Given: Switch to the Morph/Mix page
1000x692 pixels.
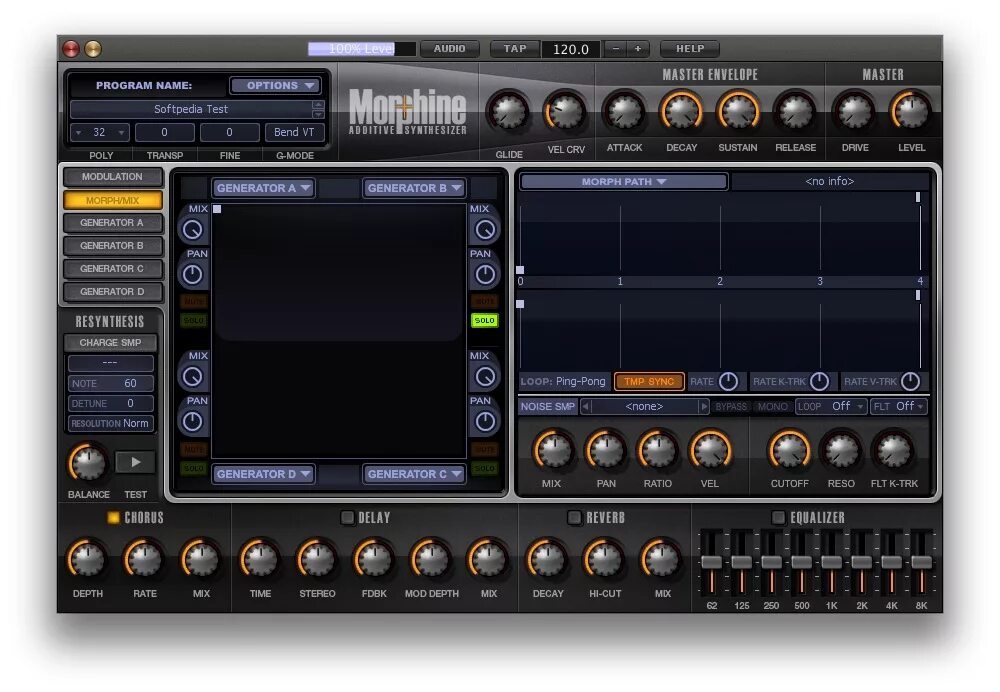Looking at the screenshot, I should (112, 200).
